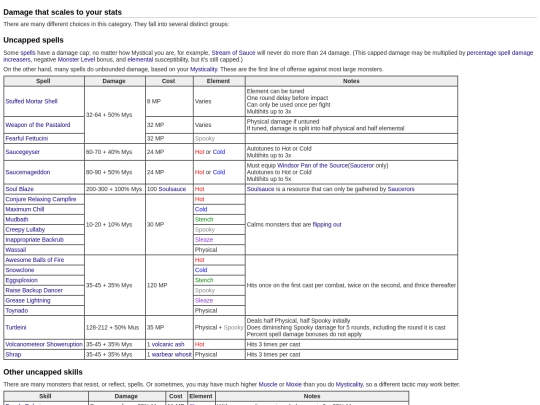Follow the Mysticality link above the spells table
The width and height of the screenshot is (540, 405).
click(x=204, y=69)
